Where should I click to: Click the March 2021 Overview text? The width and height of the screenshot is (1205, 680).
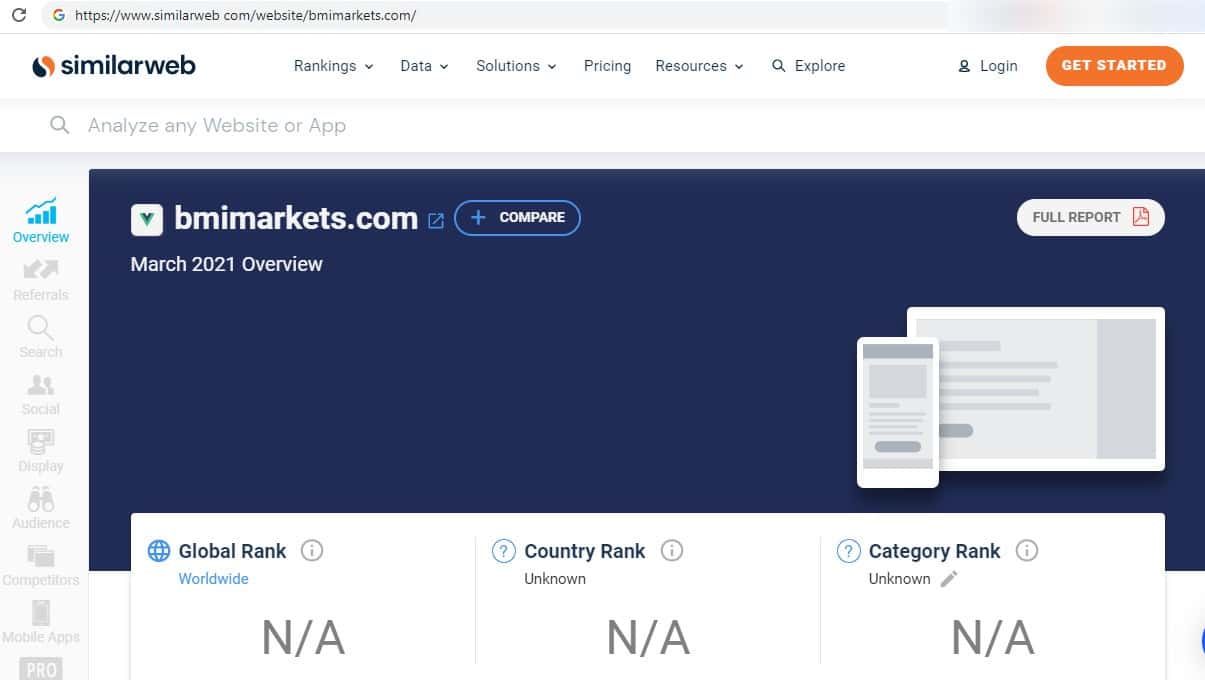(x=226, y=264)
